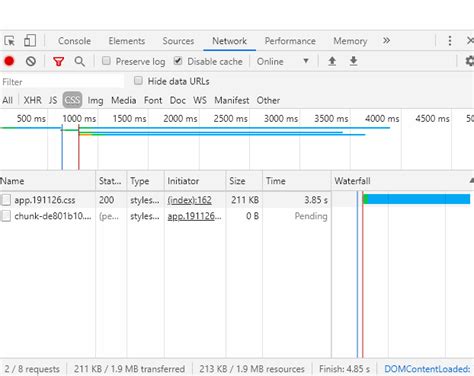Screen dimensions: 474x376
Task: Open DevTools three-dot menu
Action: (x=450, y=41)
